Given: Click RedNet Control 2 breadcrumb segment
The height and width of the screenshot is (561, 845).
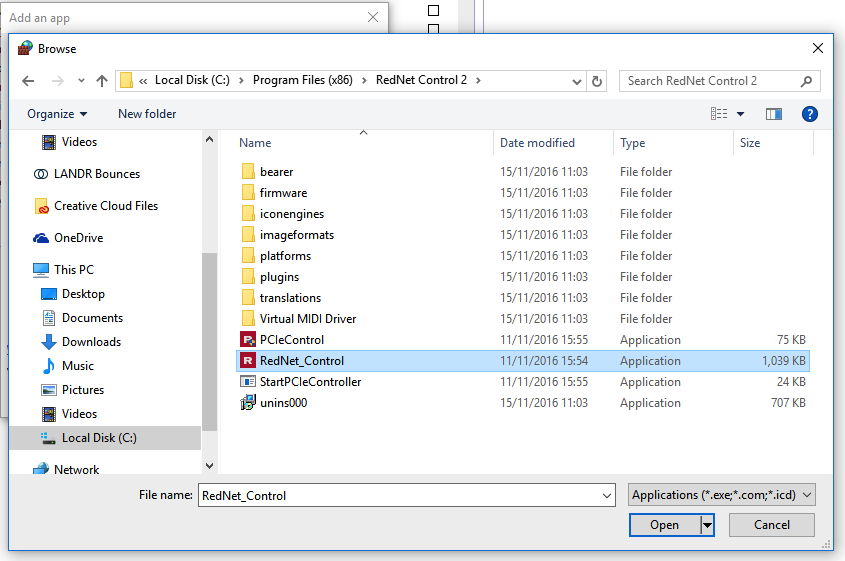Looking at the screenshot, I should 421,80.
